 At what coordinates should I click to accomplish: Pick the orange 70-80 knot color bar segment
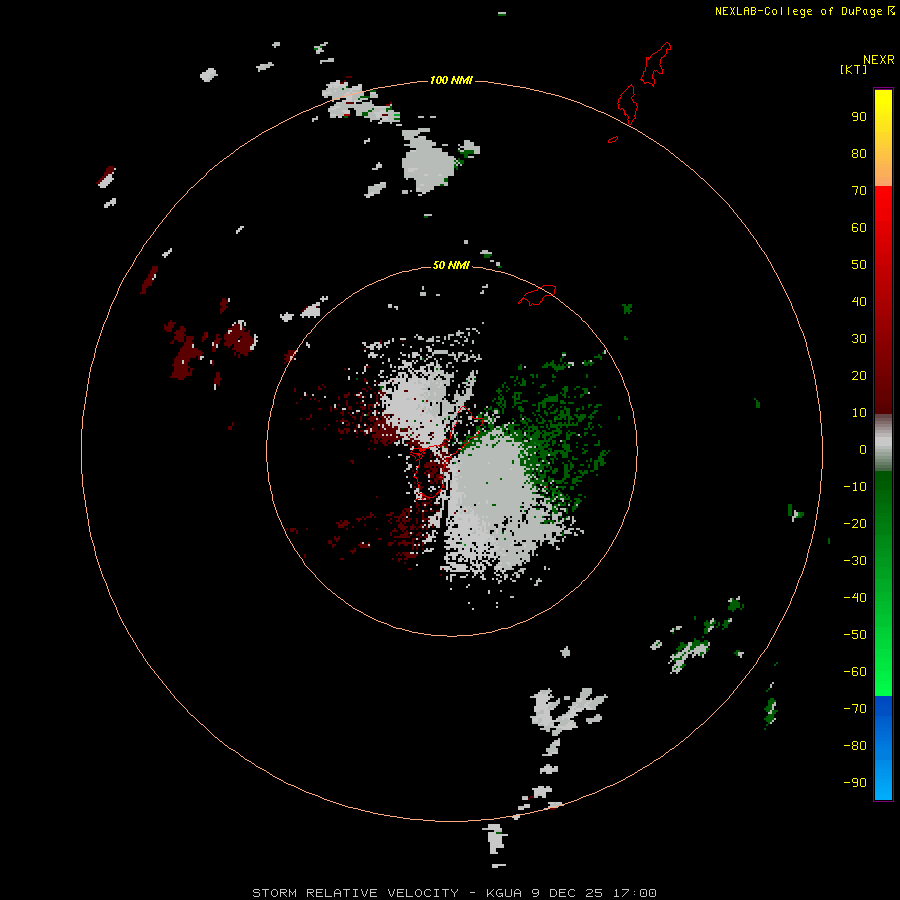click(x=883, y=172)
